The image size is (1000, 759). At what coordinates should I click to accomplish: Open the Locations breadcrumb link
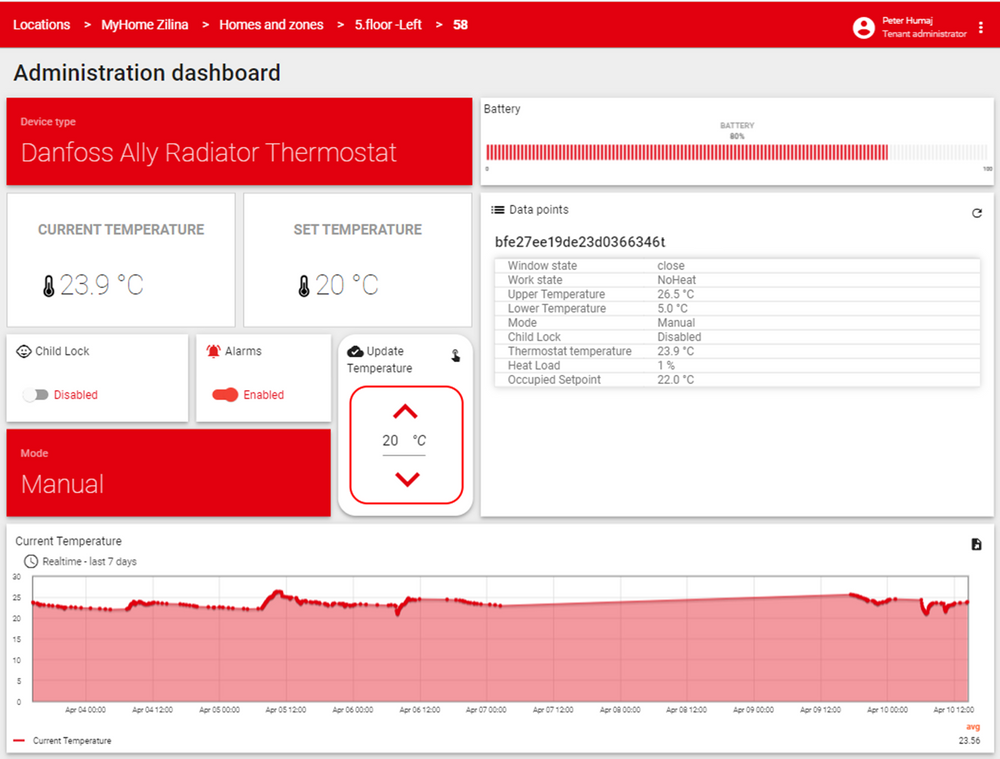click(41, 24)
